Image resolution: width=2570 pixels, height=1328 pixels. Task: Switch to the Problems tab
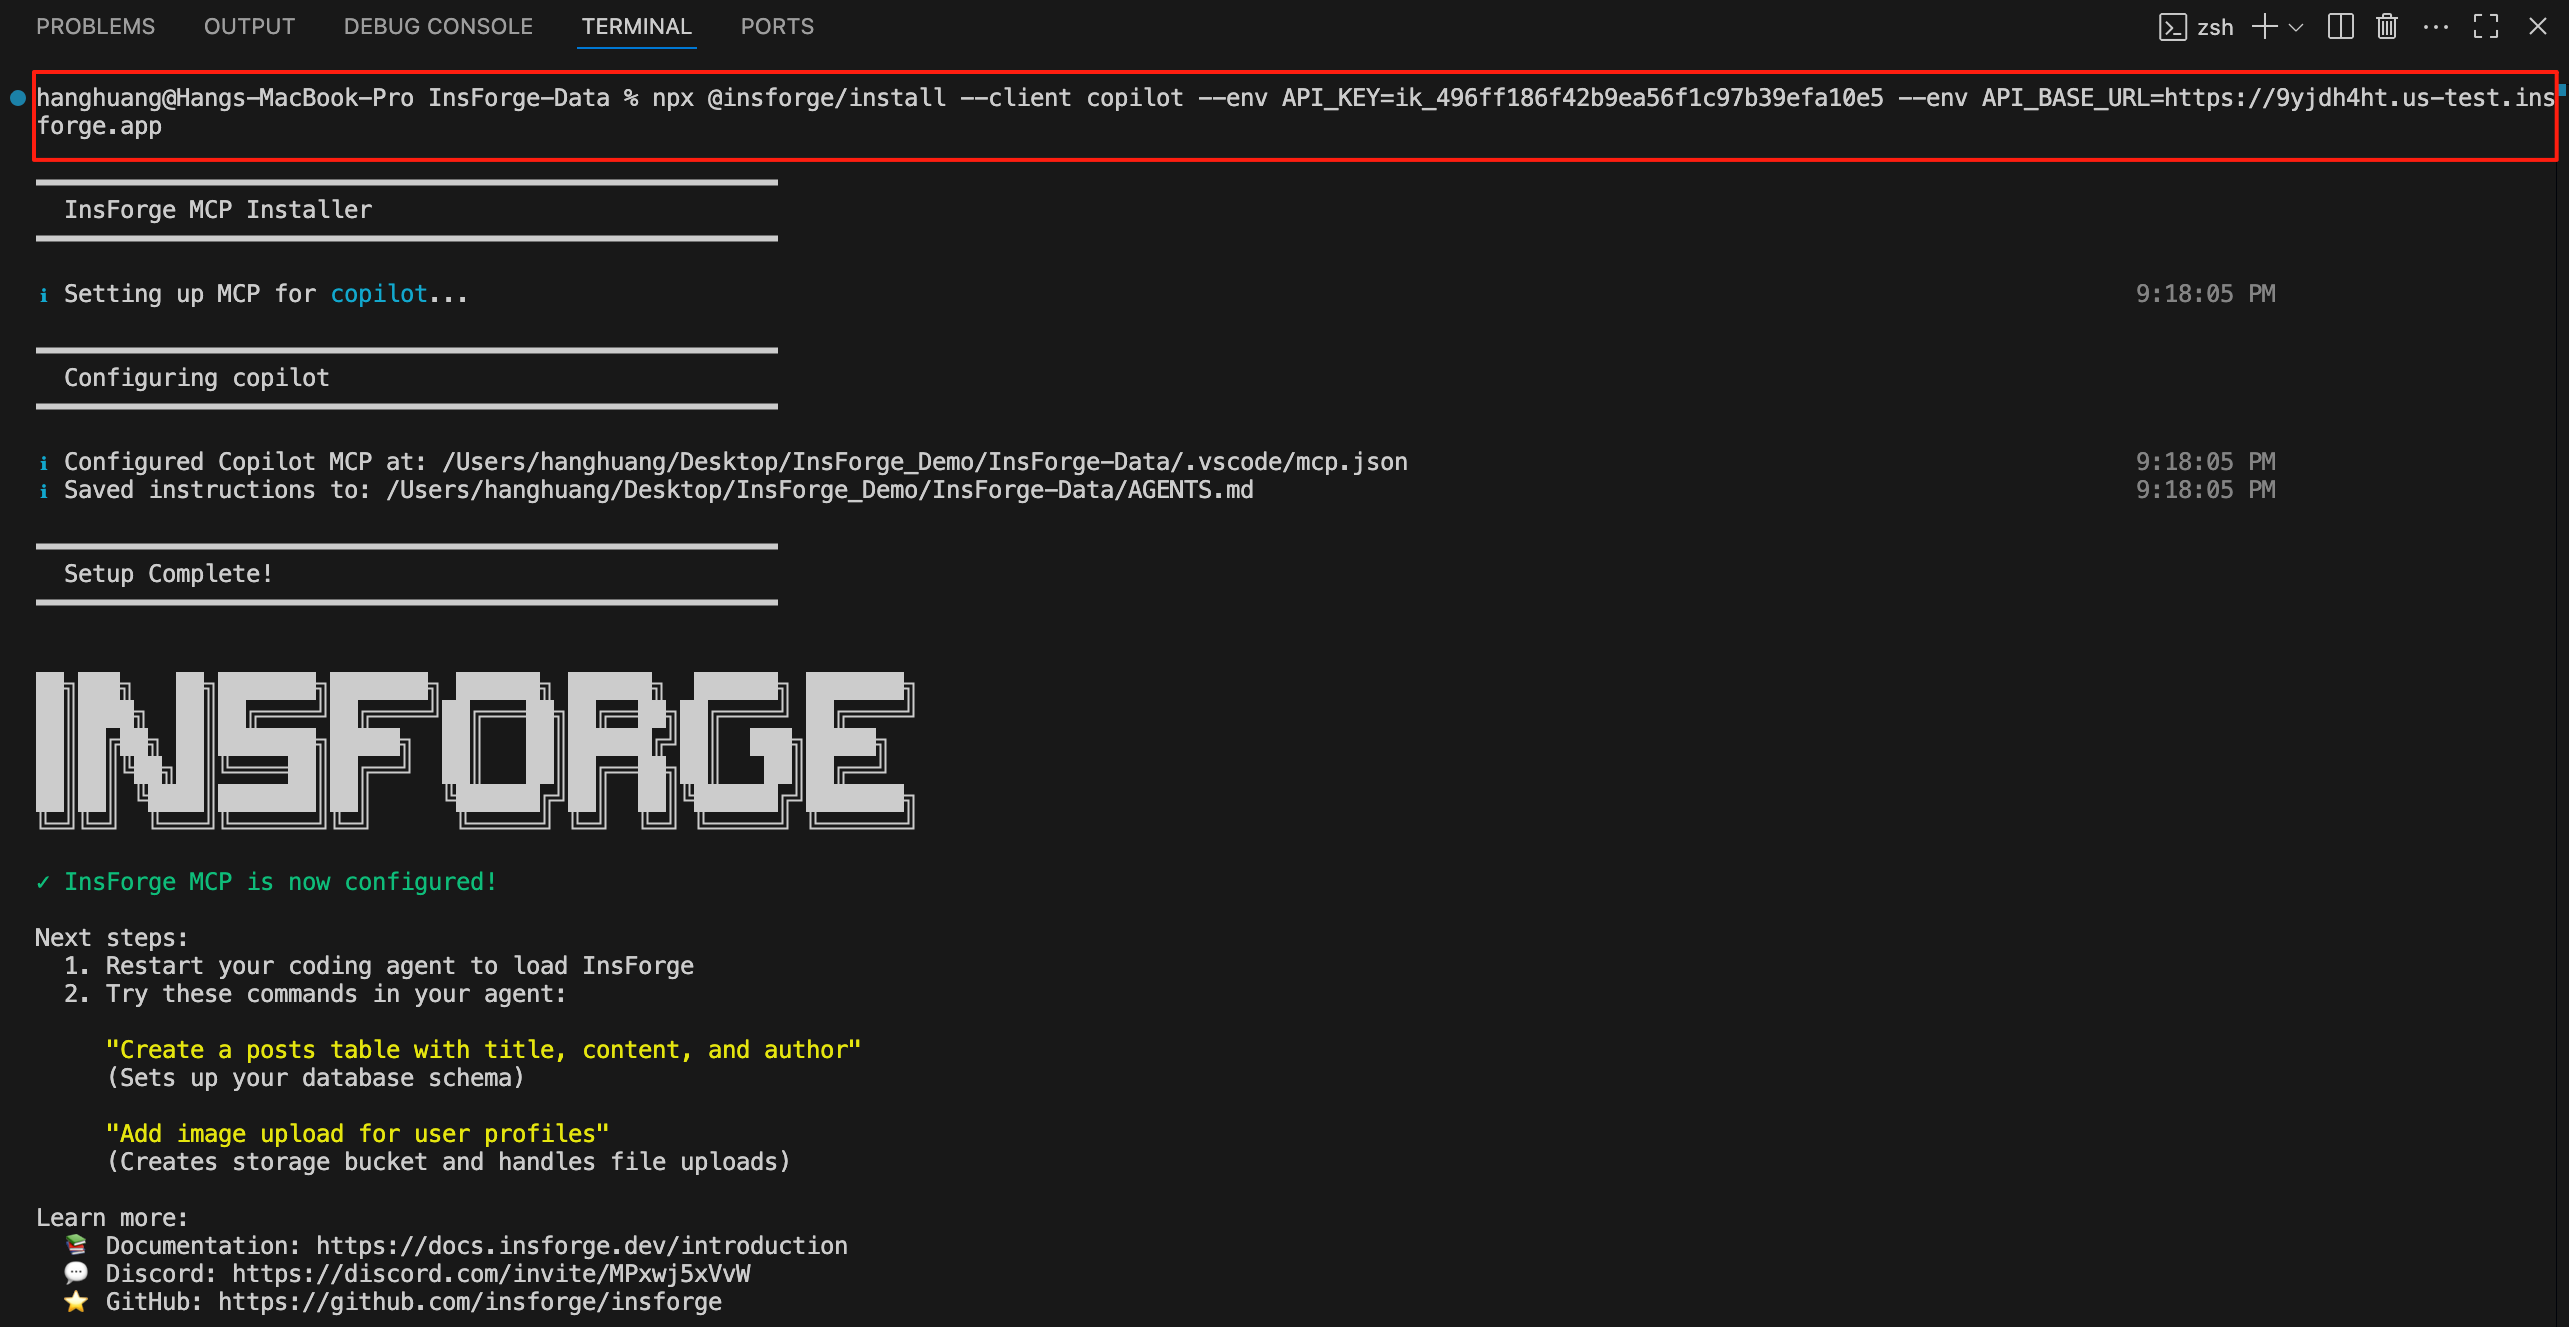tap(96, 27)
